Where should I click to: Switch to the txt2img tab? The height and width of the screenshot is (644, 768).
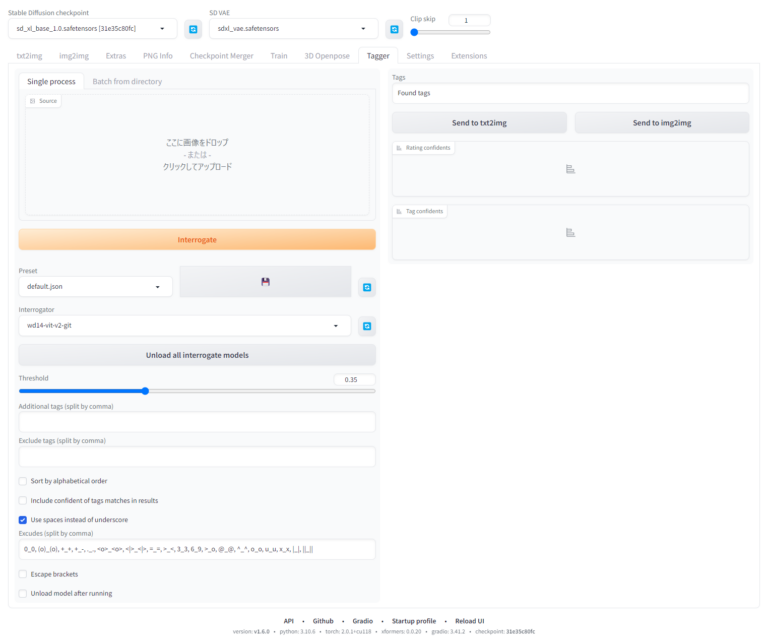29,56
